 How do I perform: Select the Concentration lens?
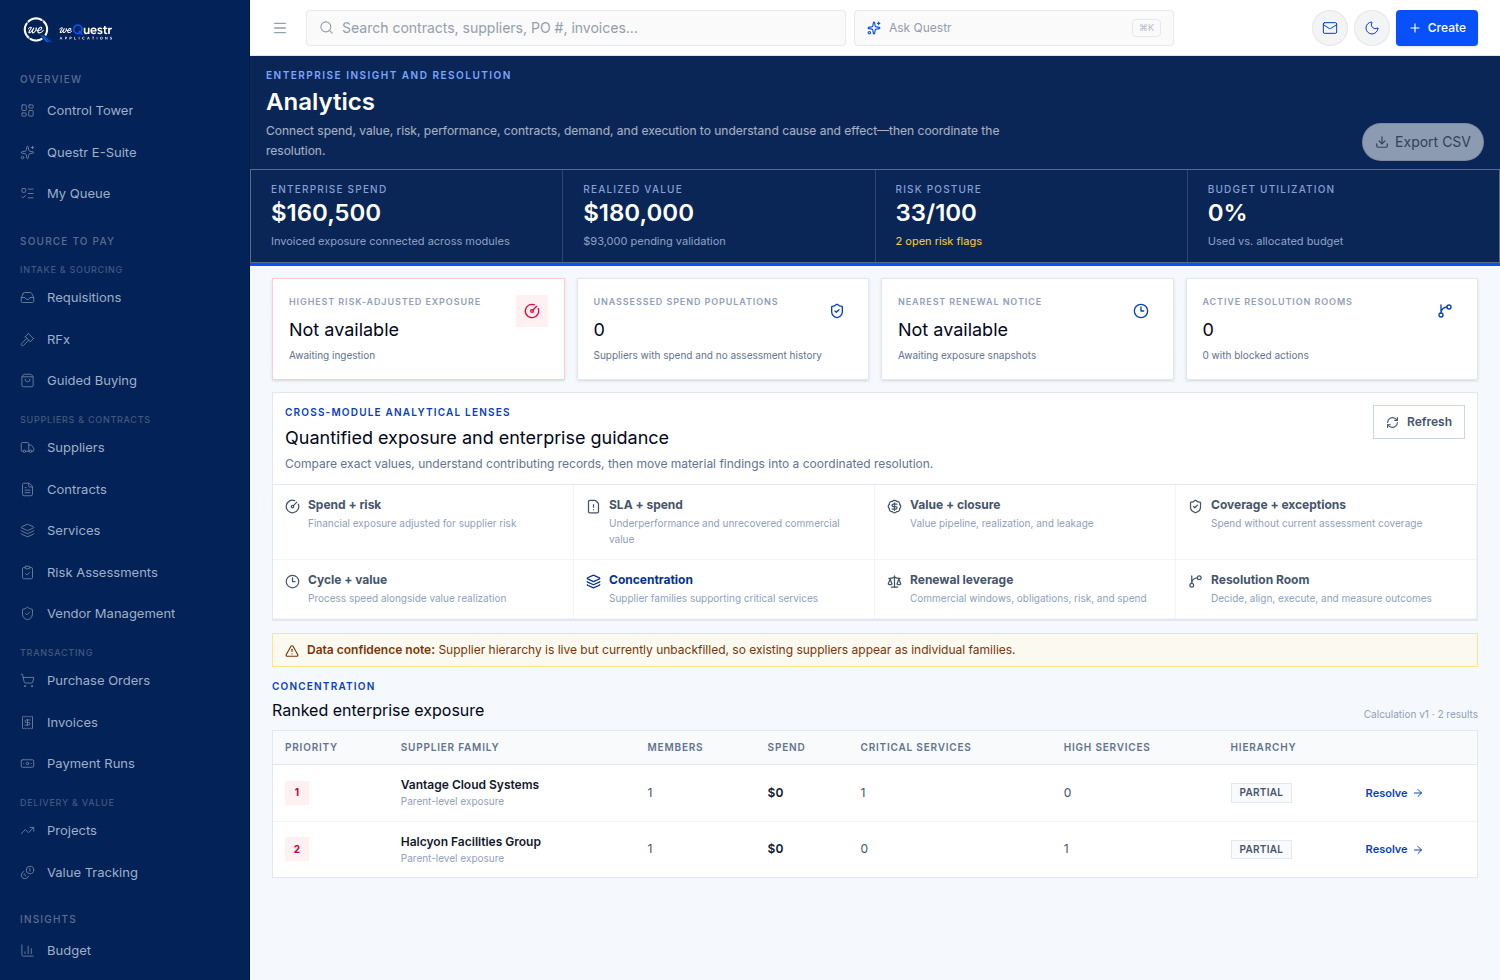pyautogui.click(x=724, y=589)
